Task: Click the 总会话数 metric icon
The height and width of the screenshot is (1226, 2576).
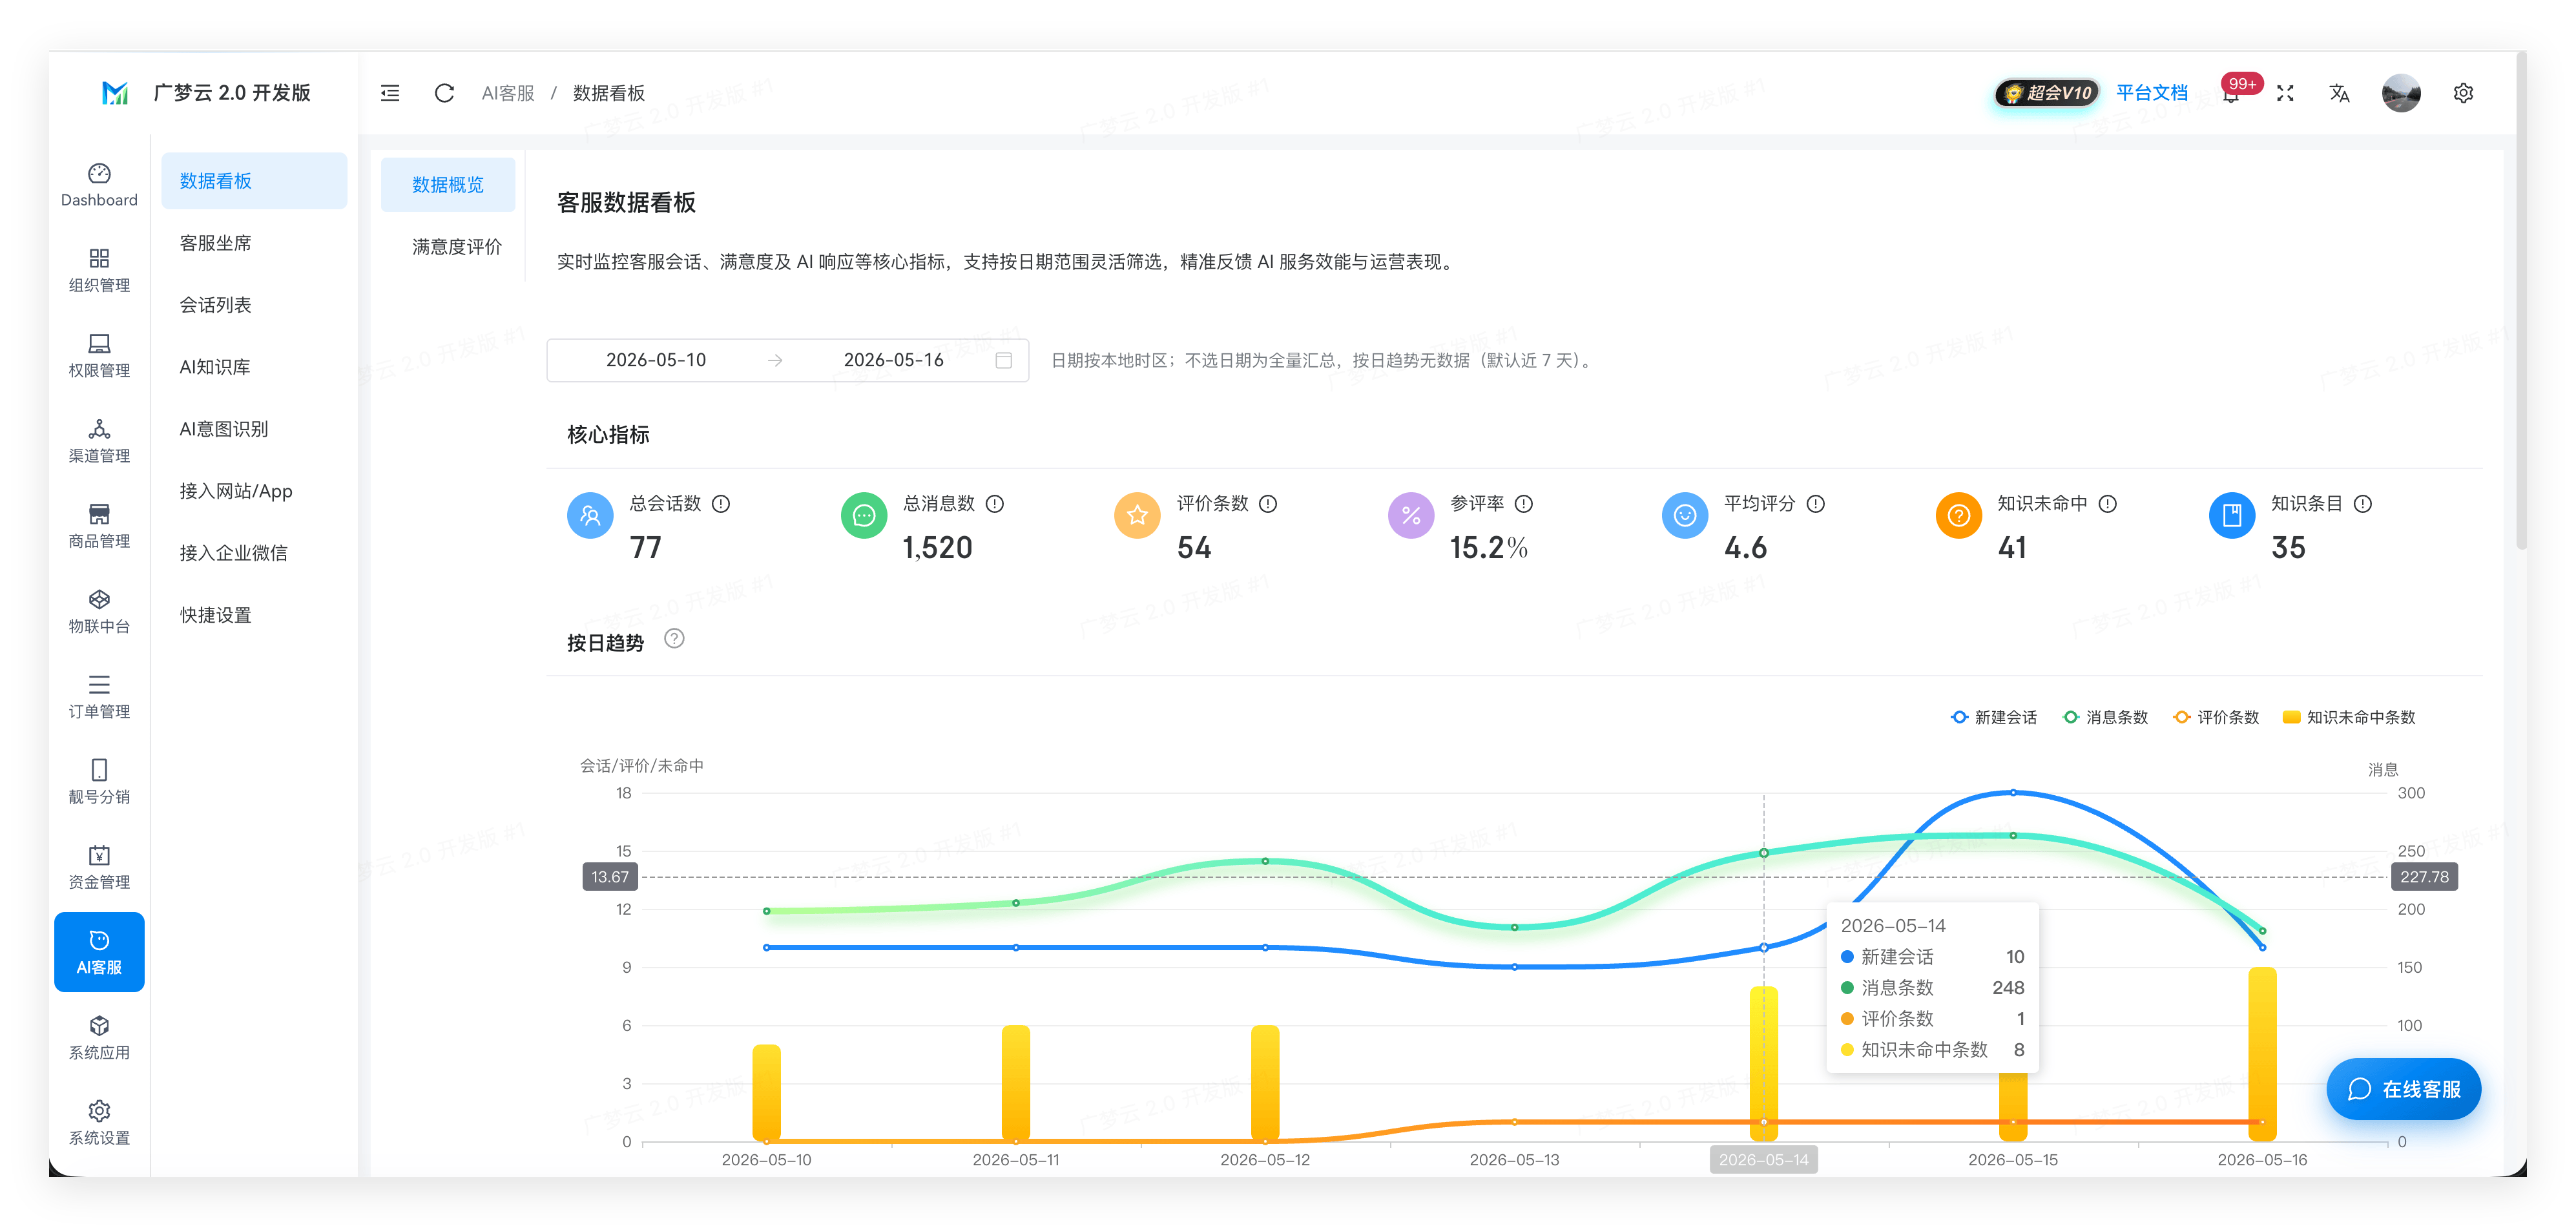Action: point(590,516)
